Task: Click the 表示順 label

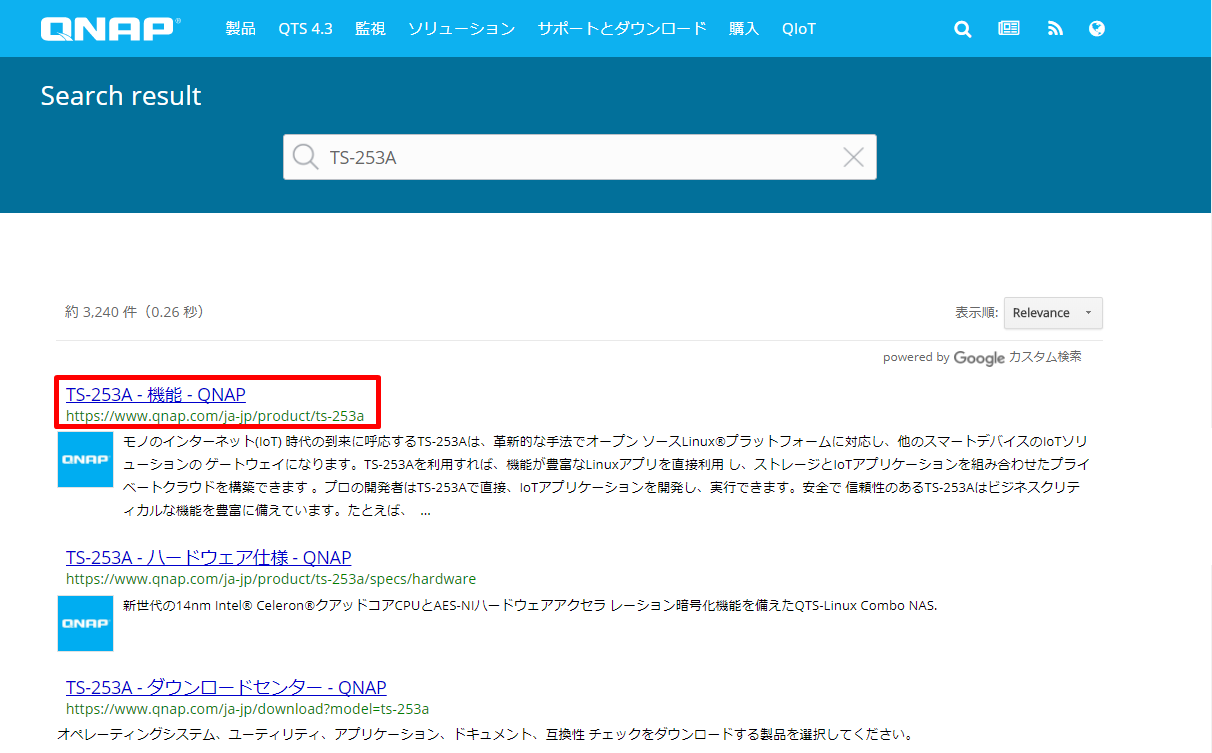Action: click(x=976, y=313)
